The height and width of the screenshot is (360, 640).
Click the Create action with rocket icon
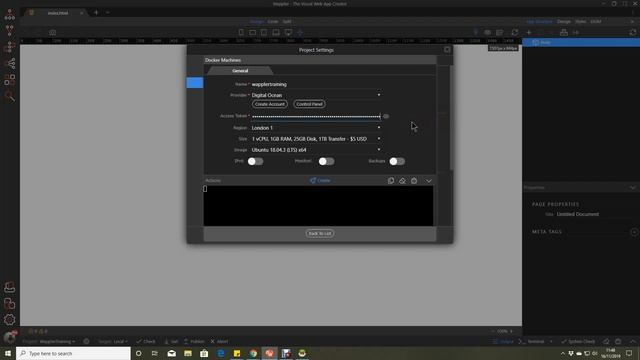320,180
